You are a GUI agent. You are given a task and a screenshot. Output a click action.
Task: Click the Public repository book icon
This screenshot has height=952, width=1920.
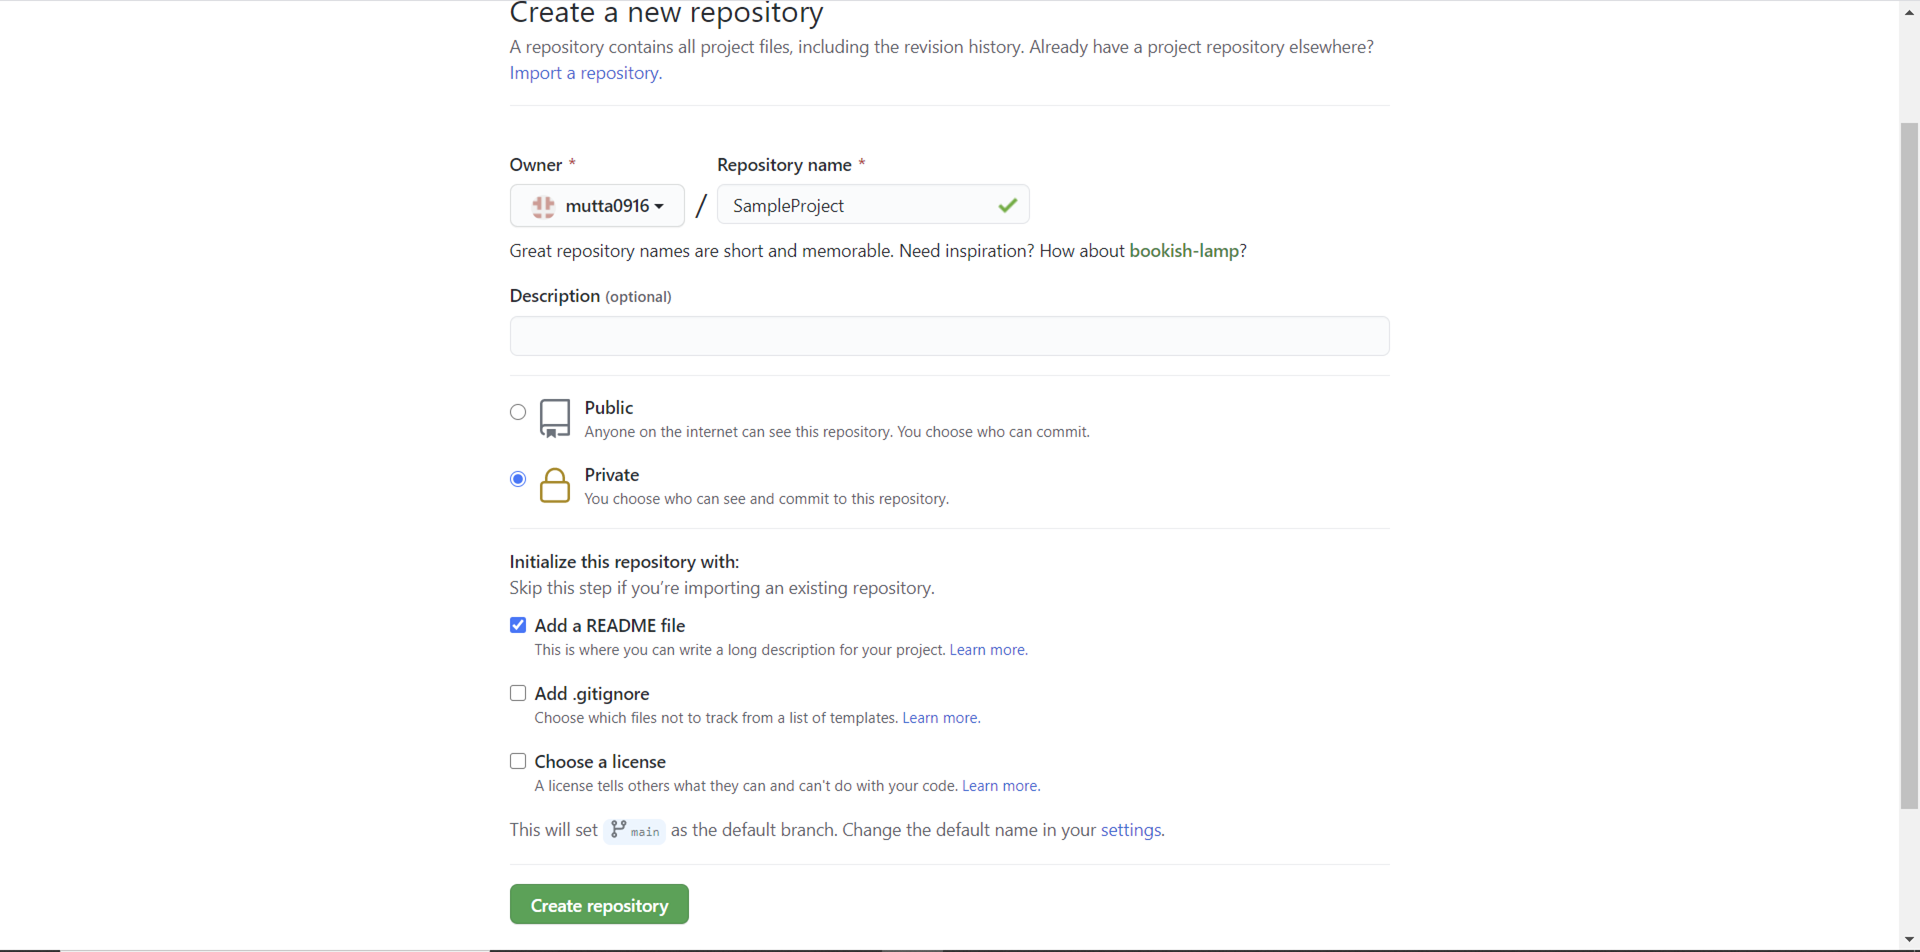tap(555, 418)
